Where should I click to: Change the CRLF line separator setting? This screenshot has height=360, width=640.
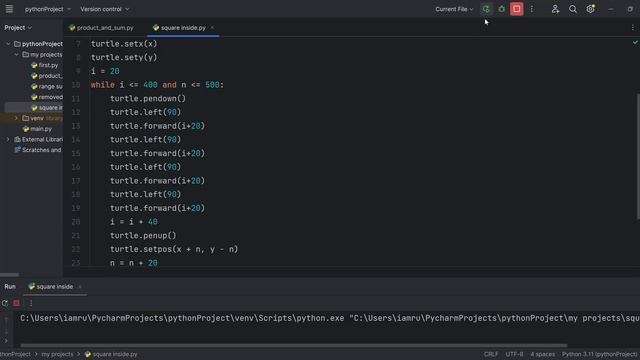tap(491, 354)
